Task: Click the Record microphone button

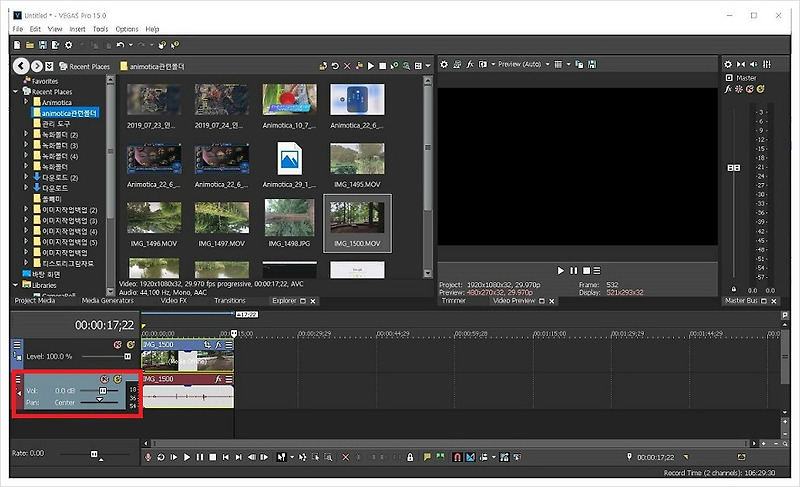Action: pos(148,457)
